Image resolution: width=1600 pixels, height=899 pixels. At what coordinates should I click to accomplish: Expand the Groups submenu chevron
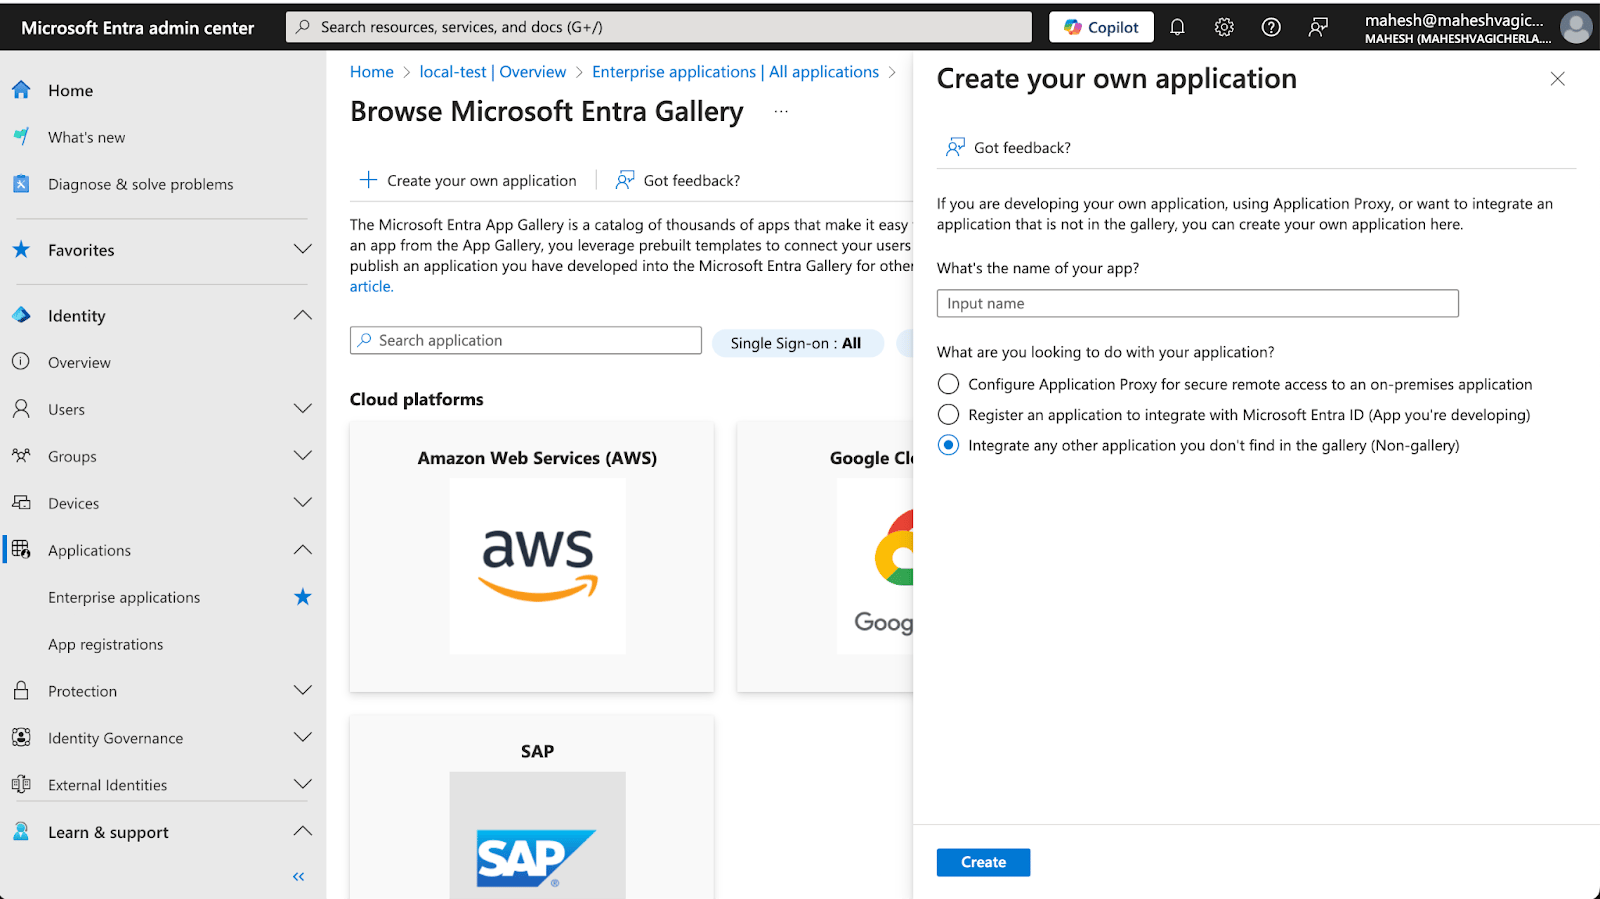303,456
